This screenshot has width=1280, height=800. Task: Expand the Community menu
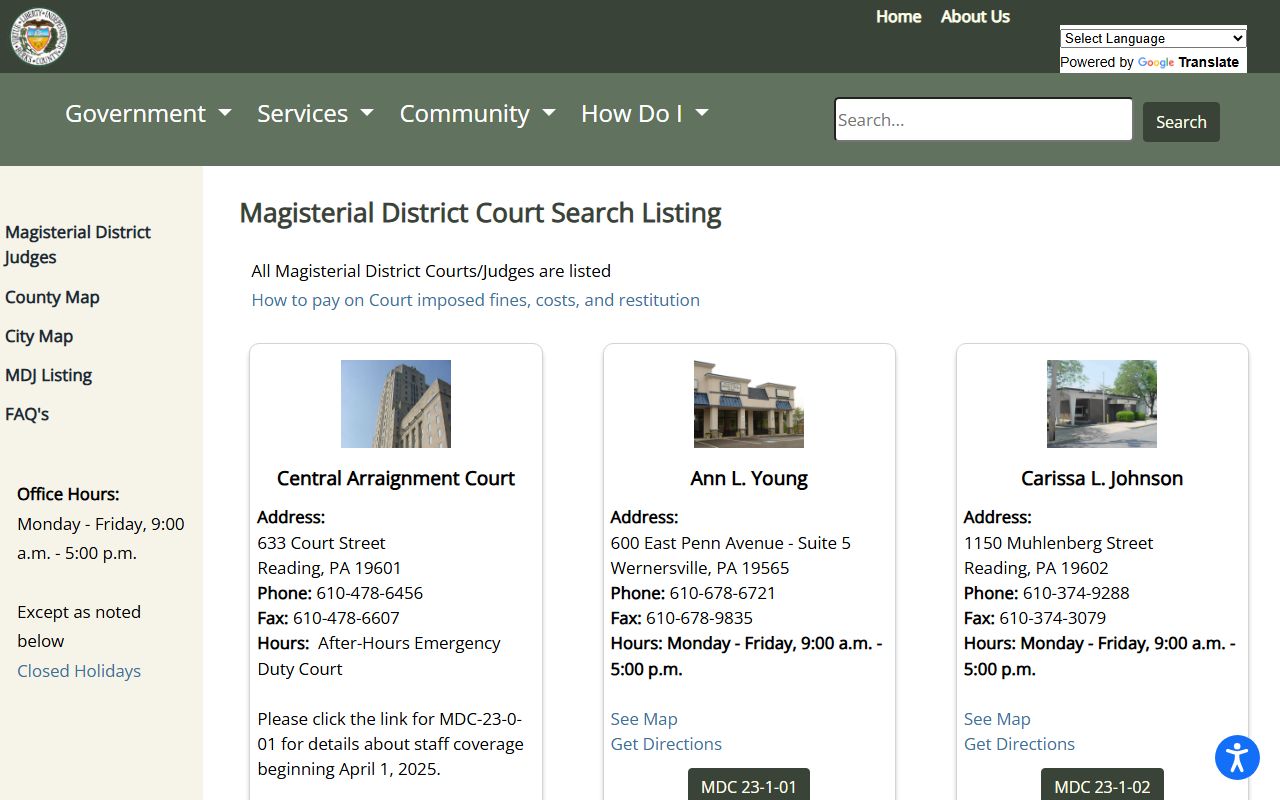(x=477, y=114)
